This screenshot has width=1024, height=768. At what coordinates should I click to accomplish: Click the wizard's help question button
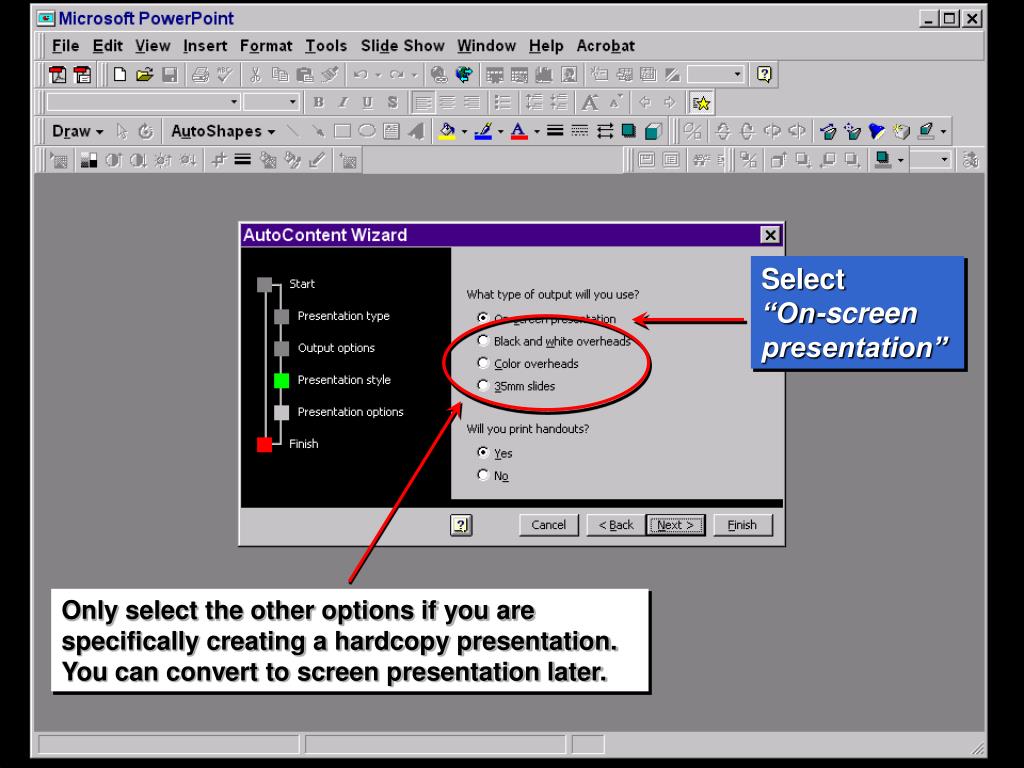(x=461, y=524)
